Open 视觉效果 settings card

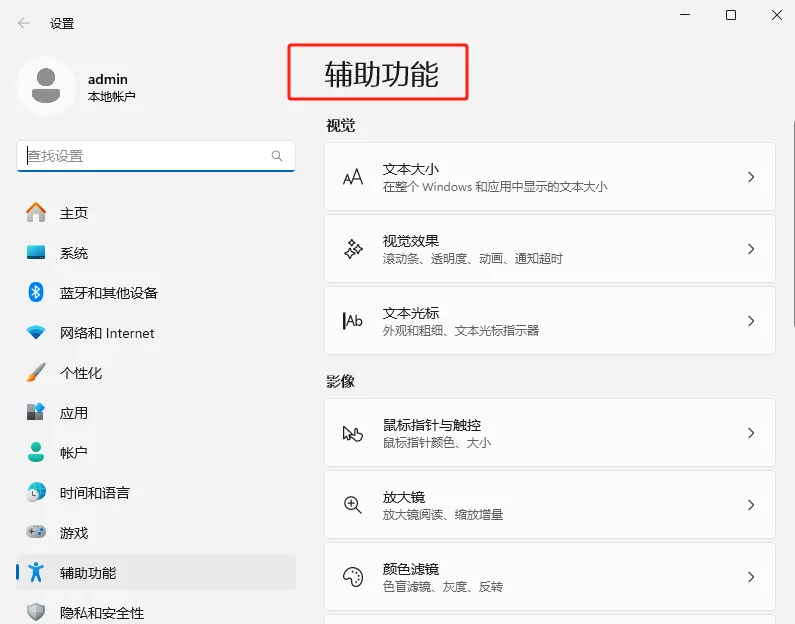tap(550, 249)
